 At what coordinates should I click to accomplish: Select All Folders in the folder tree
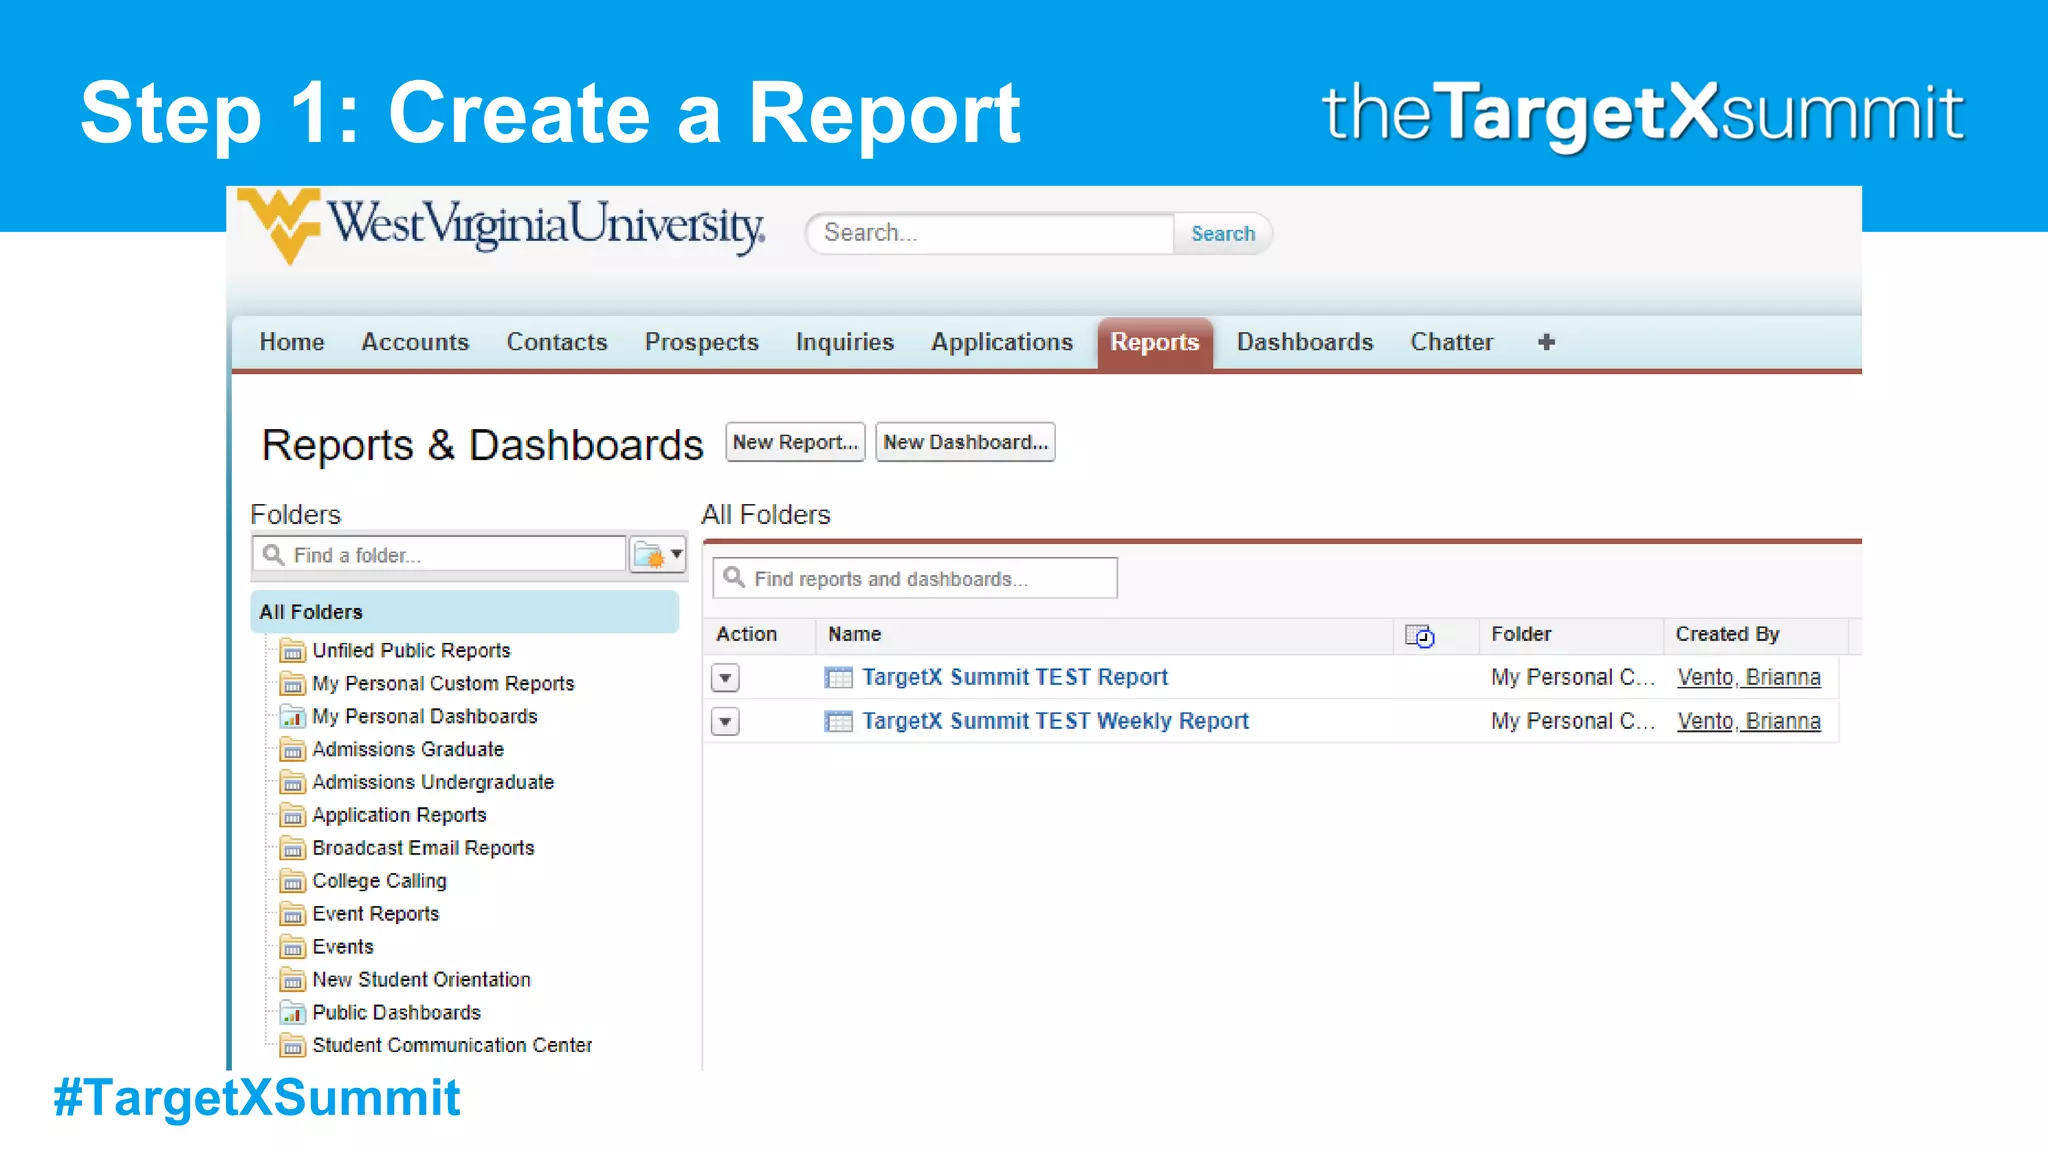[x=464, y=612]
